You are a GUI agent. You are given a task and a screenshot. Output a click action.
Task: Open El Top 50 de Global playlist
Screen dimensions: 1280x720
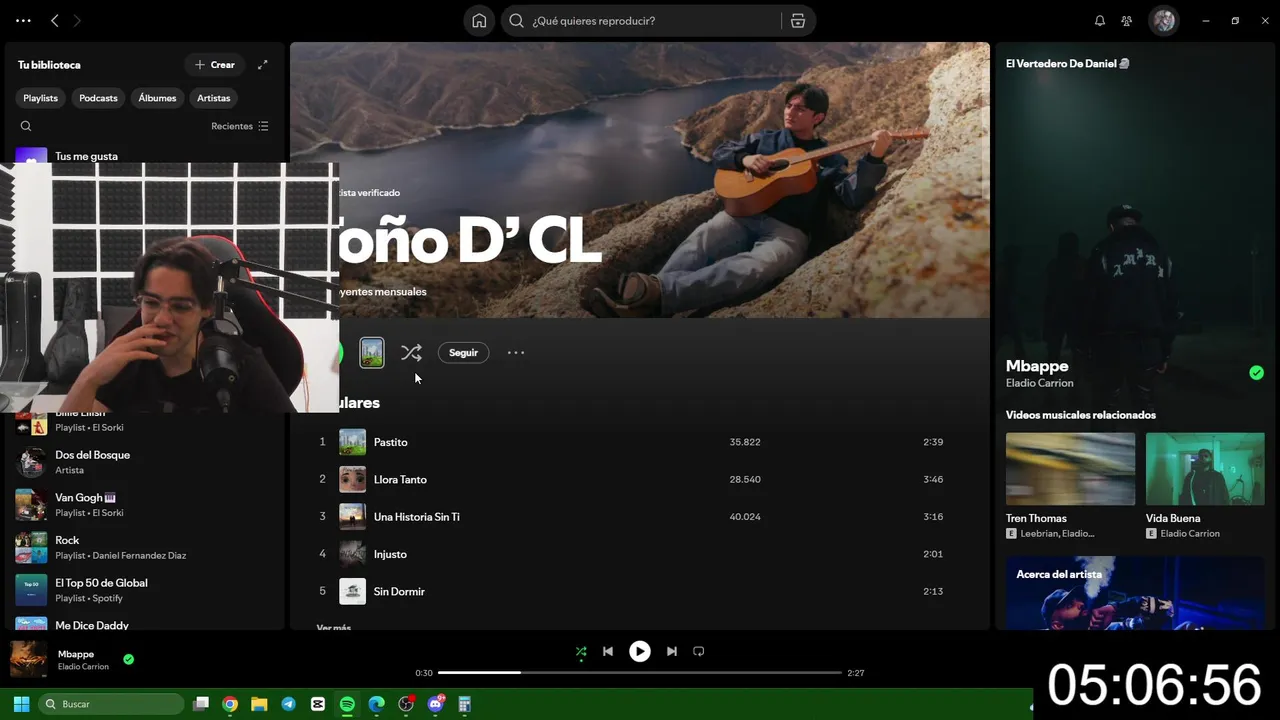(x=145, y=590)
